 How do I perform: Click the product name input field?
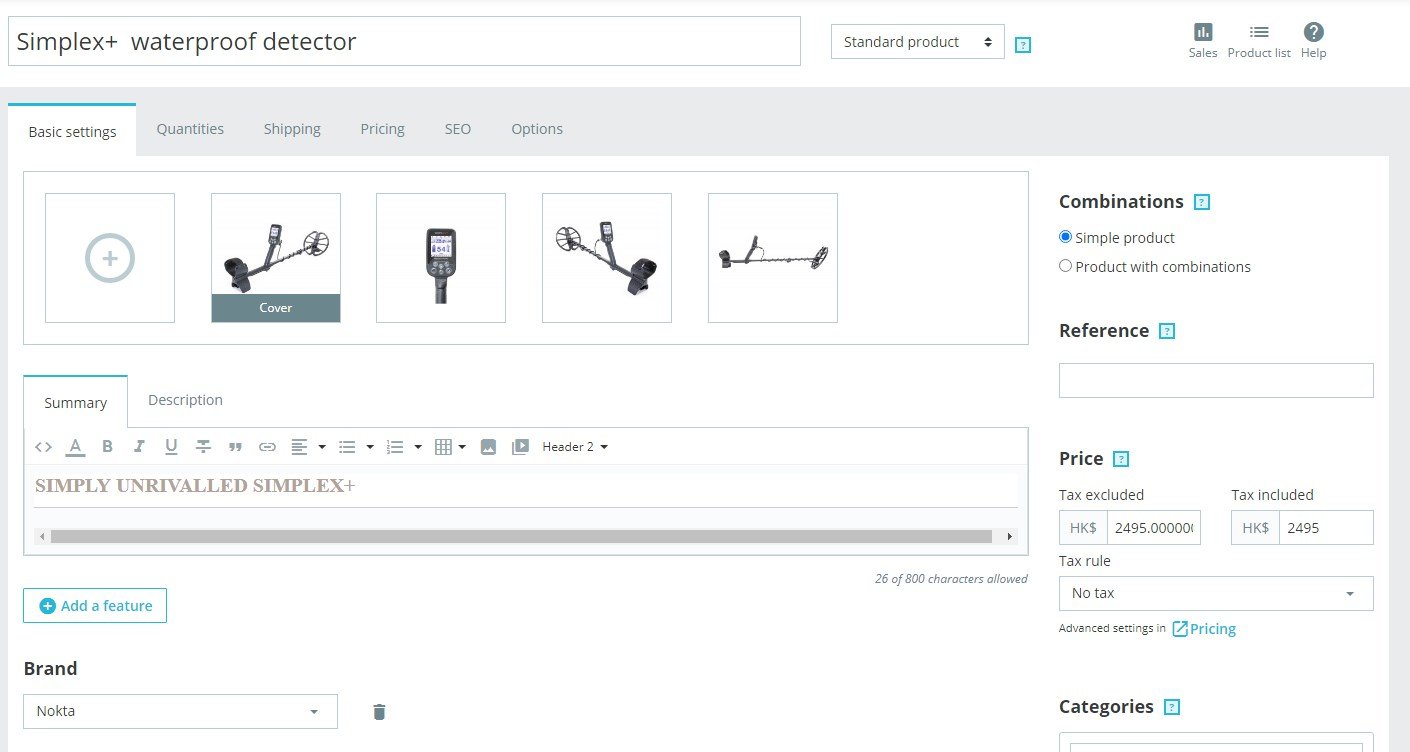[404, 41]
